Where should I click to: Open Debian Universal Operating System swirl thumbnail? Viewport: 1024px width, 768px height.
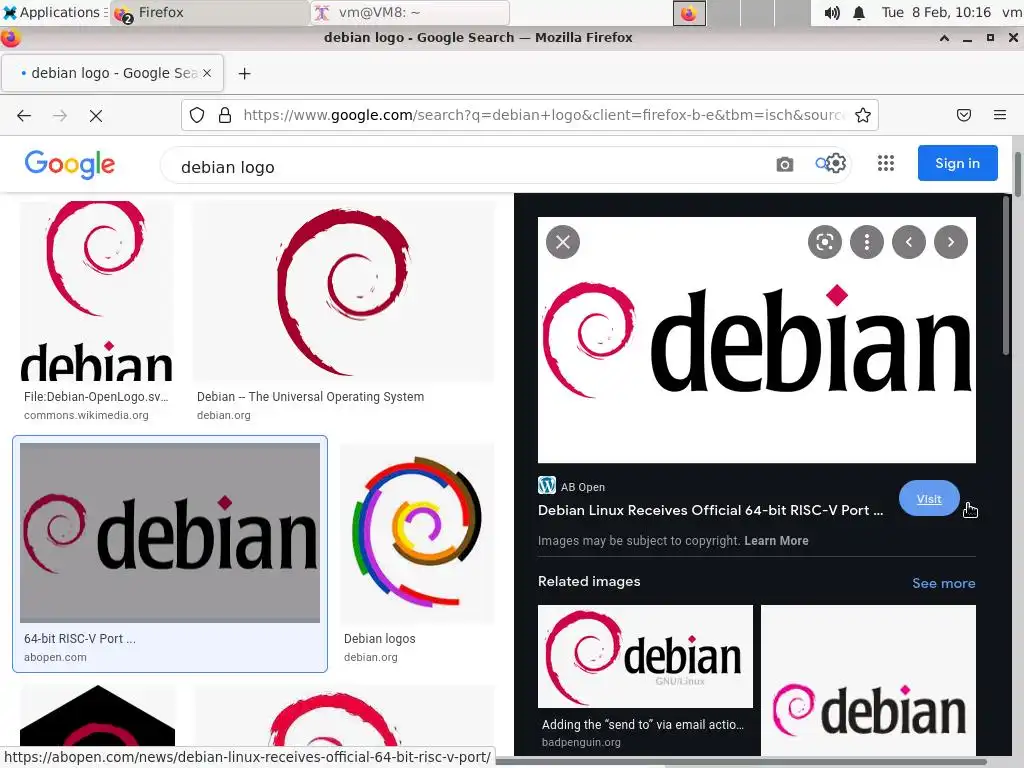pos(344,291)
